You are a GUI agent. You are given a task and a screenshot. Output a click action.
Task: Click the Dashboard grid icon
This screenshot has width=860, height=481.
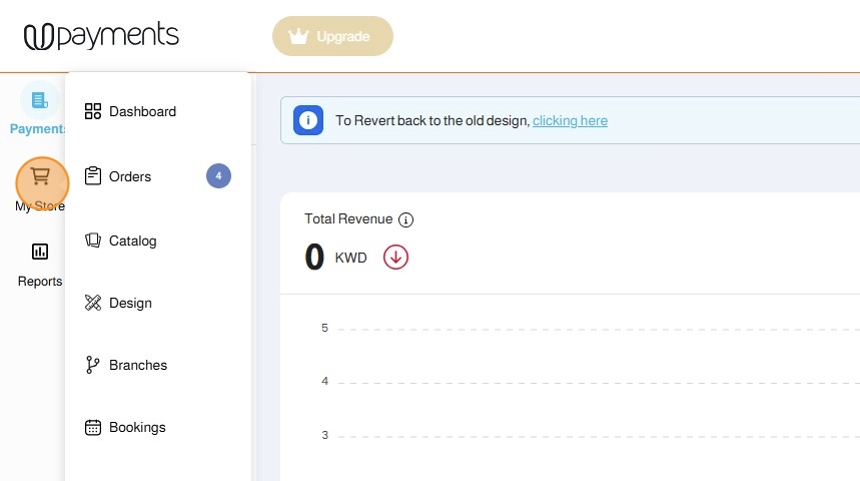pyautogui.click(x=93, y=112)
